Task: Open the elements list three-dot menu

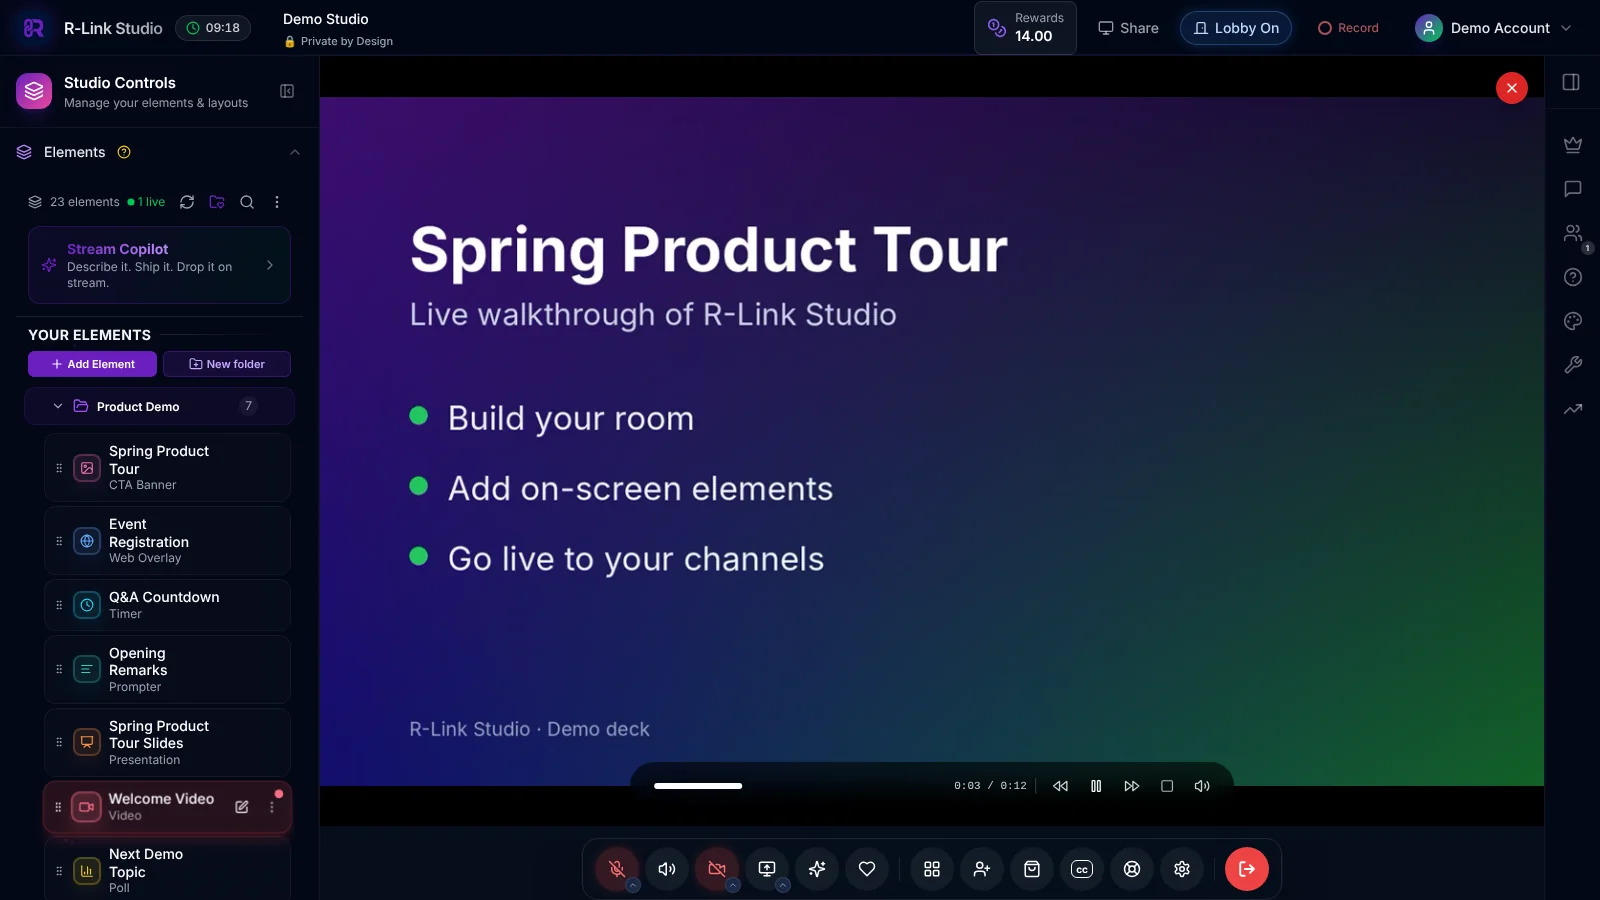Action: pyautogui.click(x=277, y=202)
